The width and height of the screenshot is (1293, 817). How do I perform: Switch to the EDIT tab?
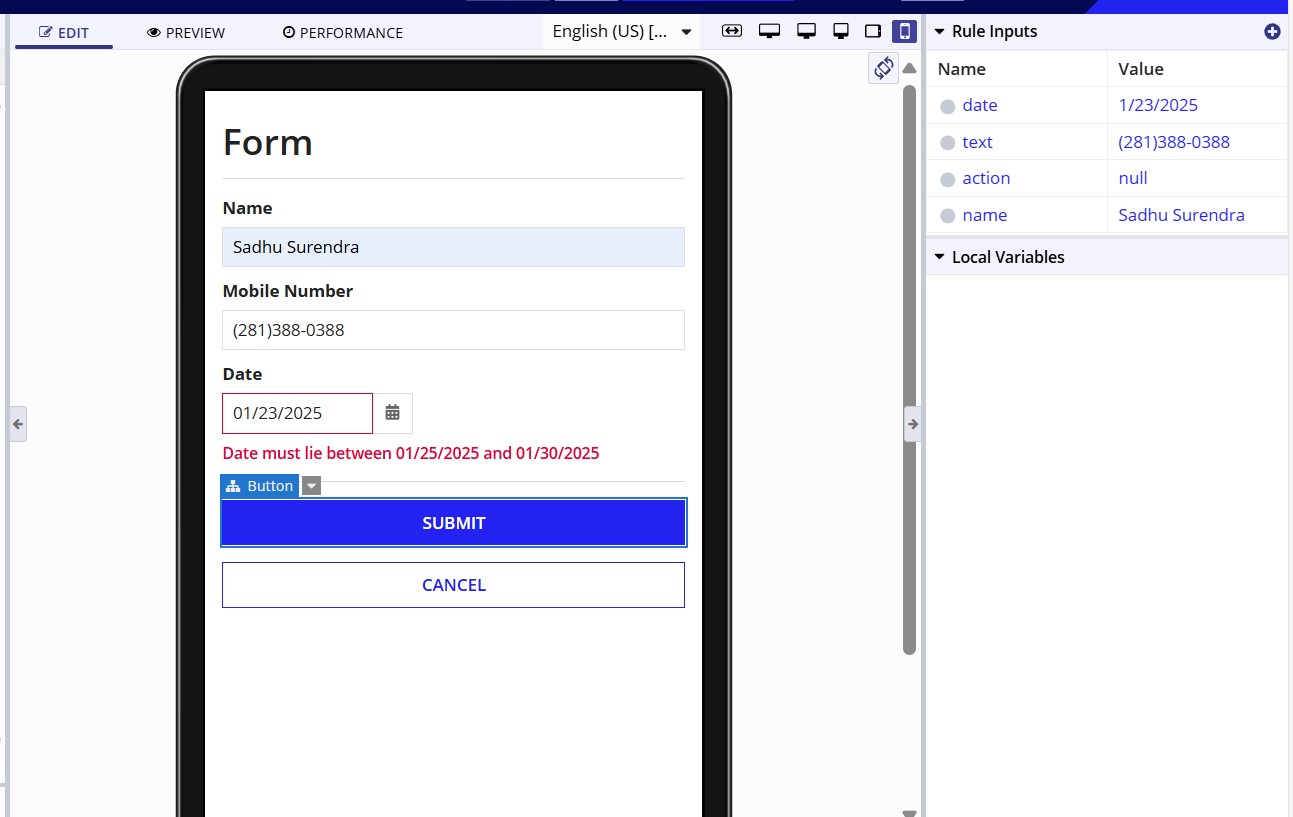click(64, 32)
